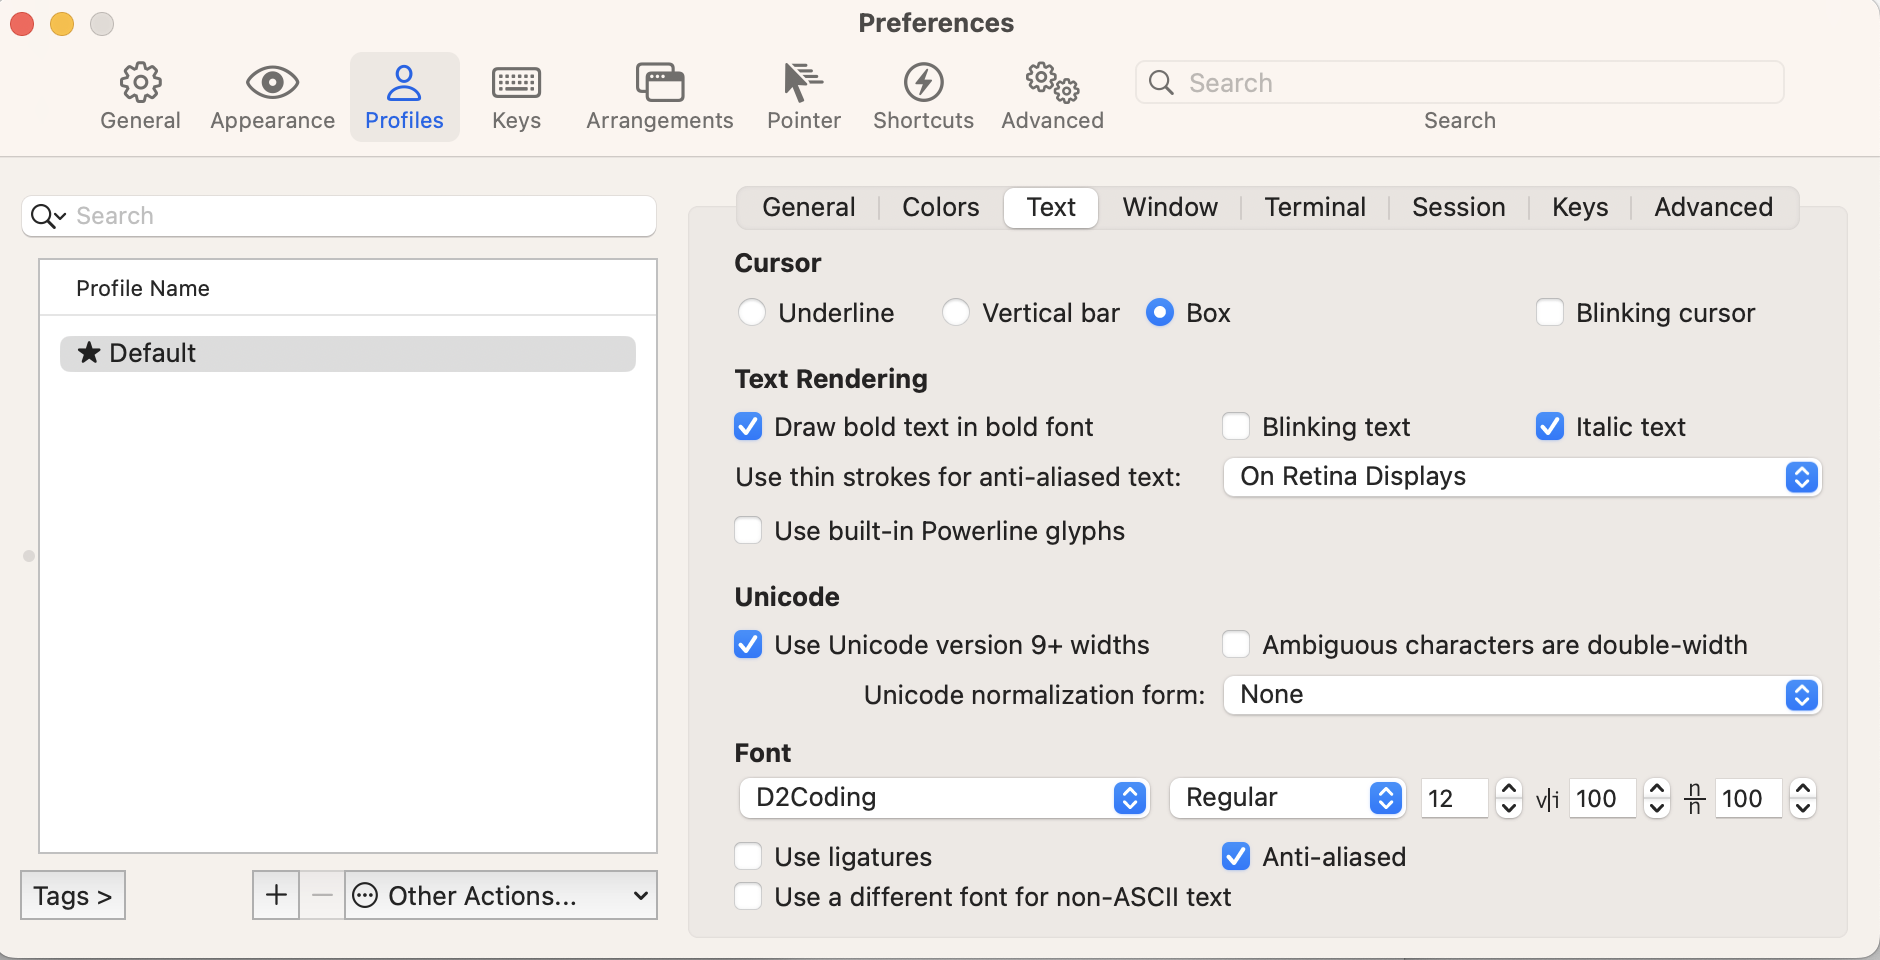Enable different font for non-ASCII text

coord(748,896)
